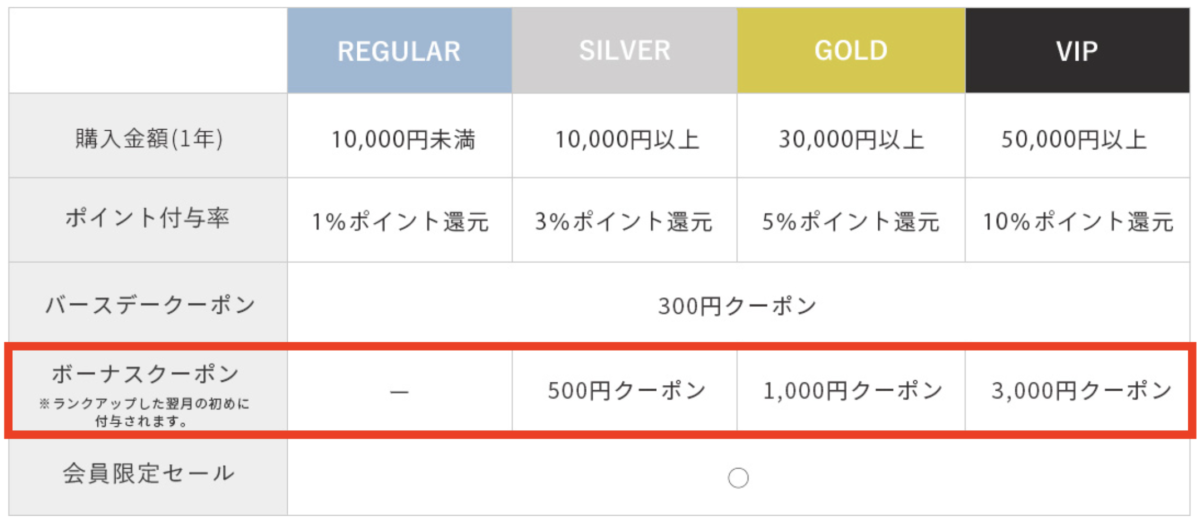This screenshot has width=1200, height=521.
Task: Click the circle icon in 会員限定セール row
Action: [x=738, y=478]
